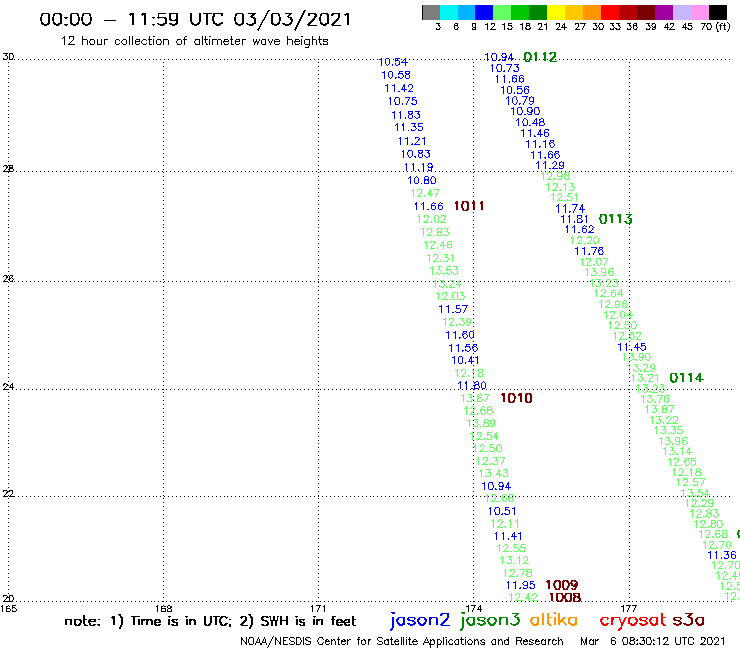740x650 pixels.
Task: Click the 13.43 wave height value
Action: [x=493, y=473]
